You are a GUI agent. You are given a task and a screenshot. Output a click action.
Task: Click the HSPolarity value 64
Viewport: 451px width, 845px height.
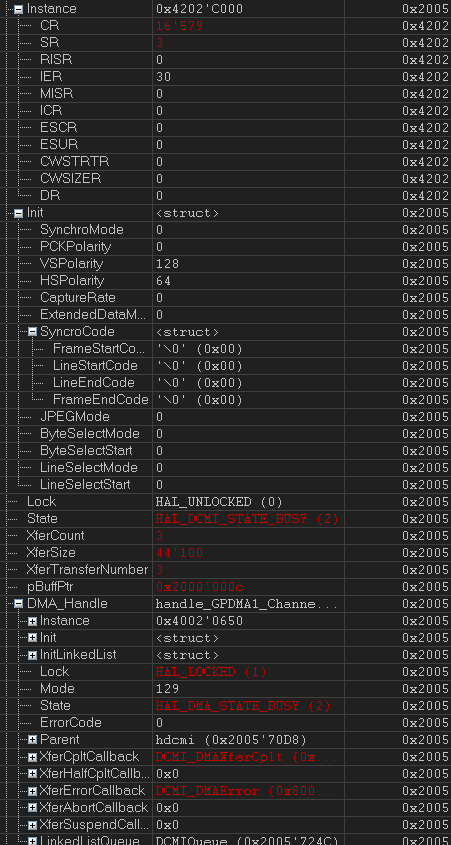tap(163, 281)
